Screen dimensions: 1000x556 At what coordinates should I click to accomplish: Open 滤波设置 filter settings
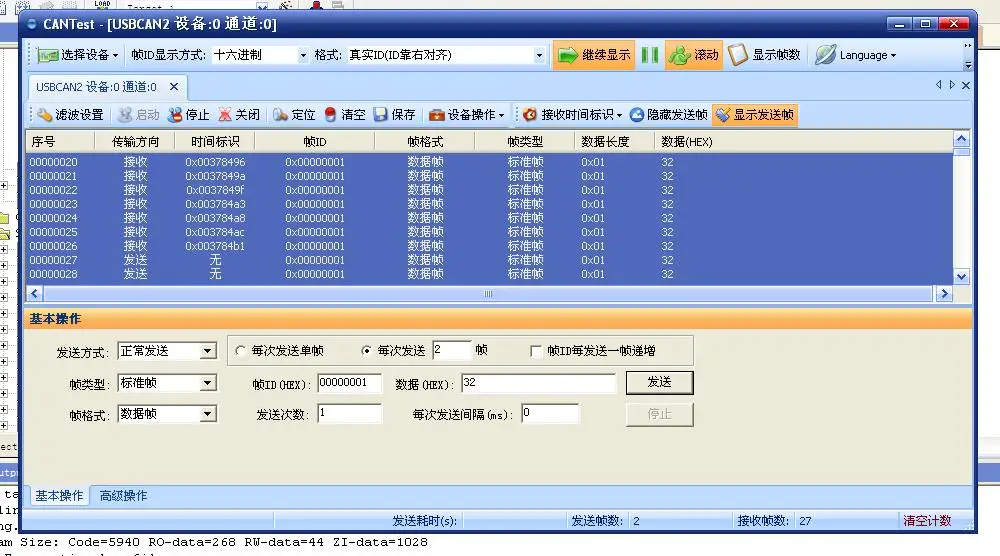click(x=70, y=115)
